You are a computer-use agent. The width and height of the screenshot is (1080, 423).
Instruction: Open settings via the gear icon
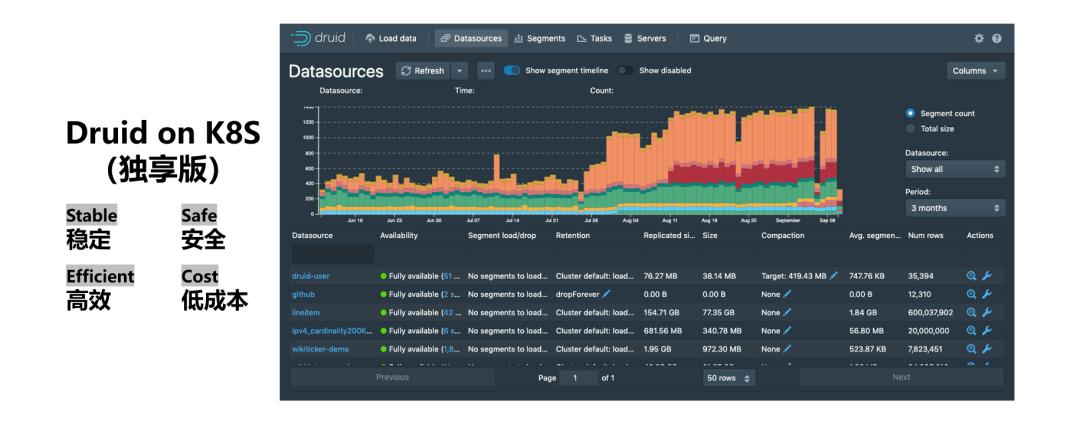click(979, 39)
